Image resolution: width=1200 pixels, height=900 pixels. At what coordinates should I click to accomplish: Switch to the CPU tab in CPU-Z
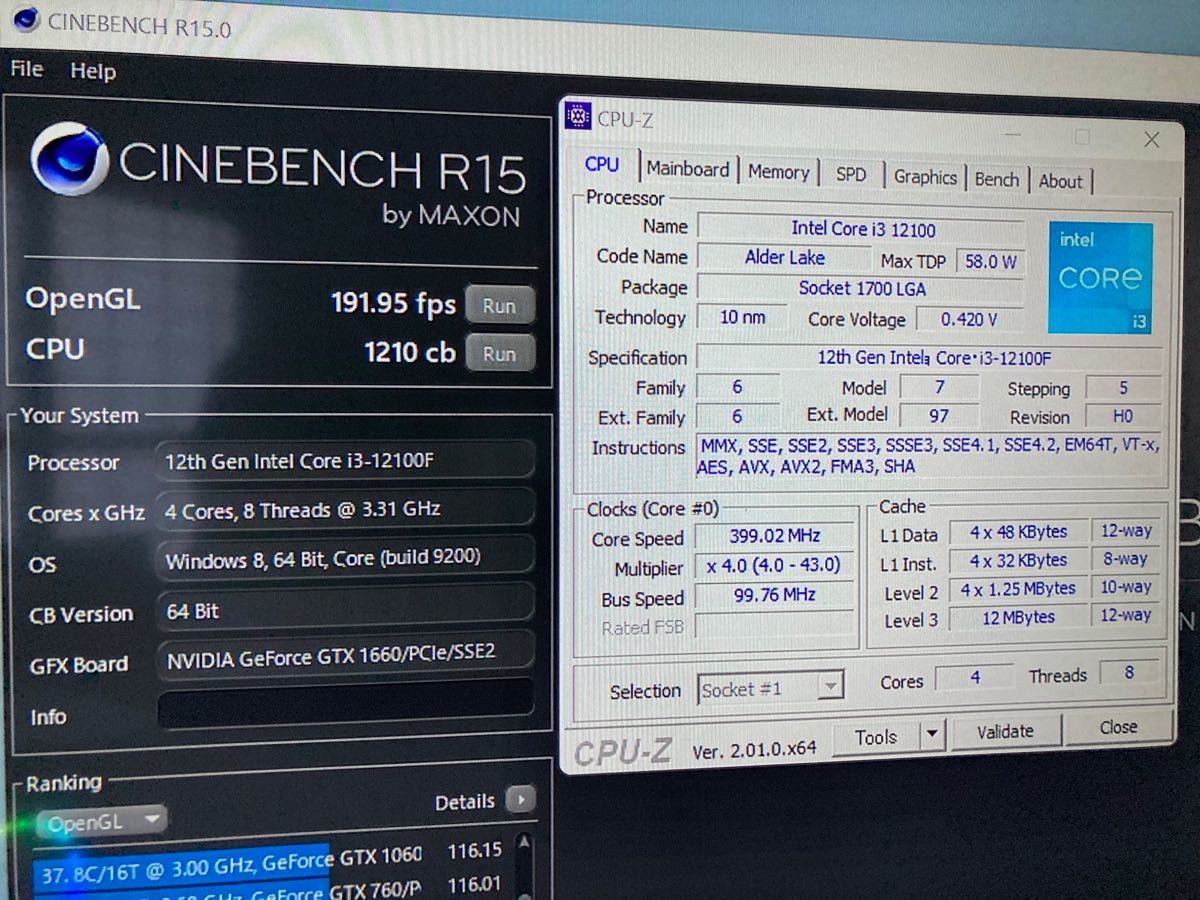pyautogui.click(x=603, y=165)
